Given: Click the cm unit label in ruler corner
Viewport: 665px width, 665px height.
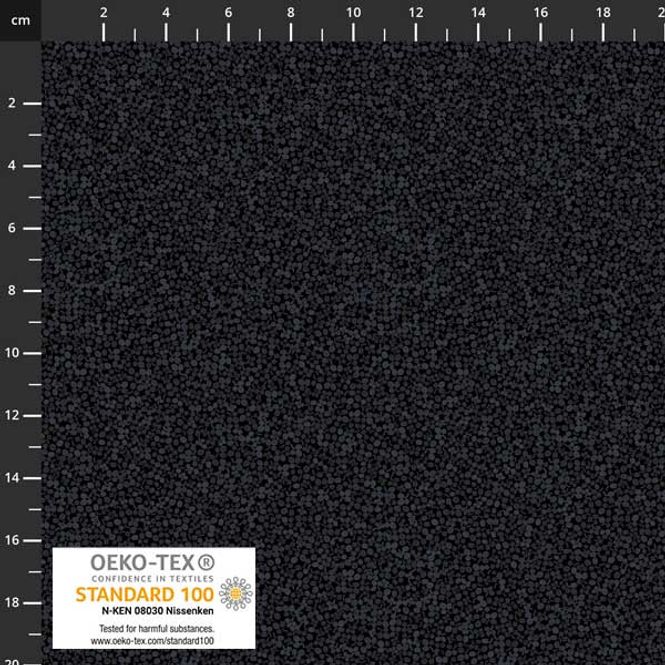Looking at the screenshot, I should pyautogui.click(x=21, y=20).
